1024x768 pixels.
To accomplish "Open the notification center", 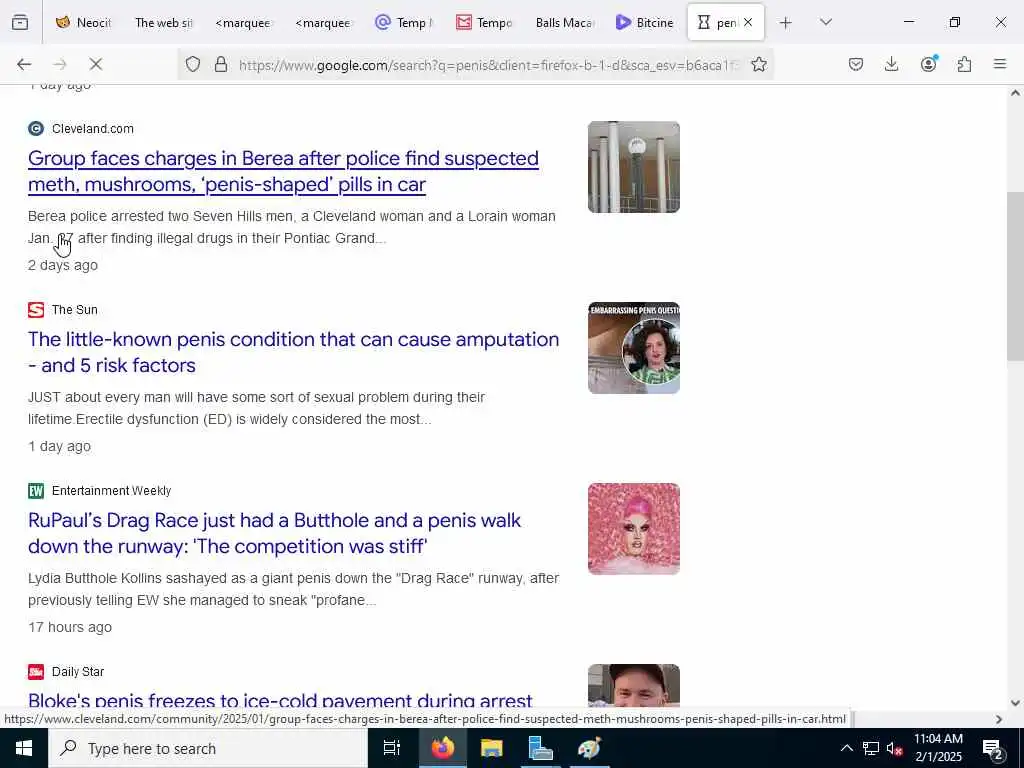I will click(x=993, y=748).
